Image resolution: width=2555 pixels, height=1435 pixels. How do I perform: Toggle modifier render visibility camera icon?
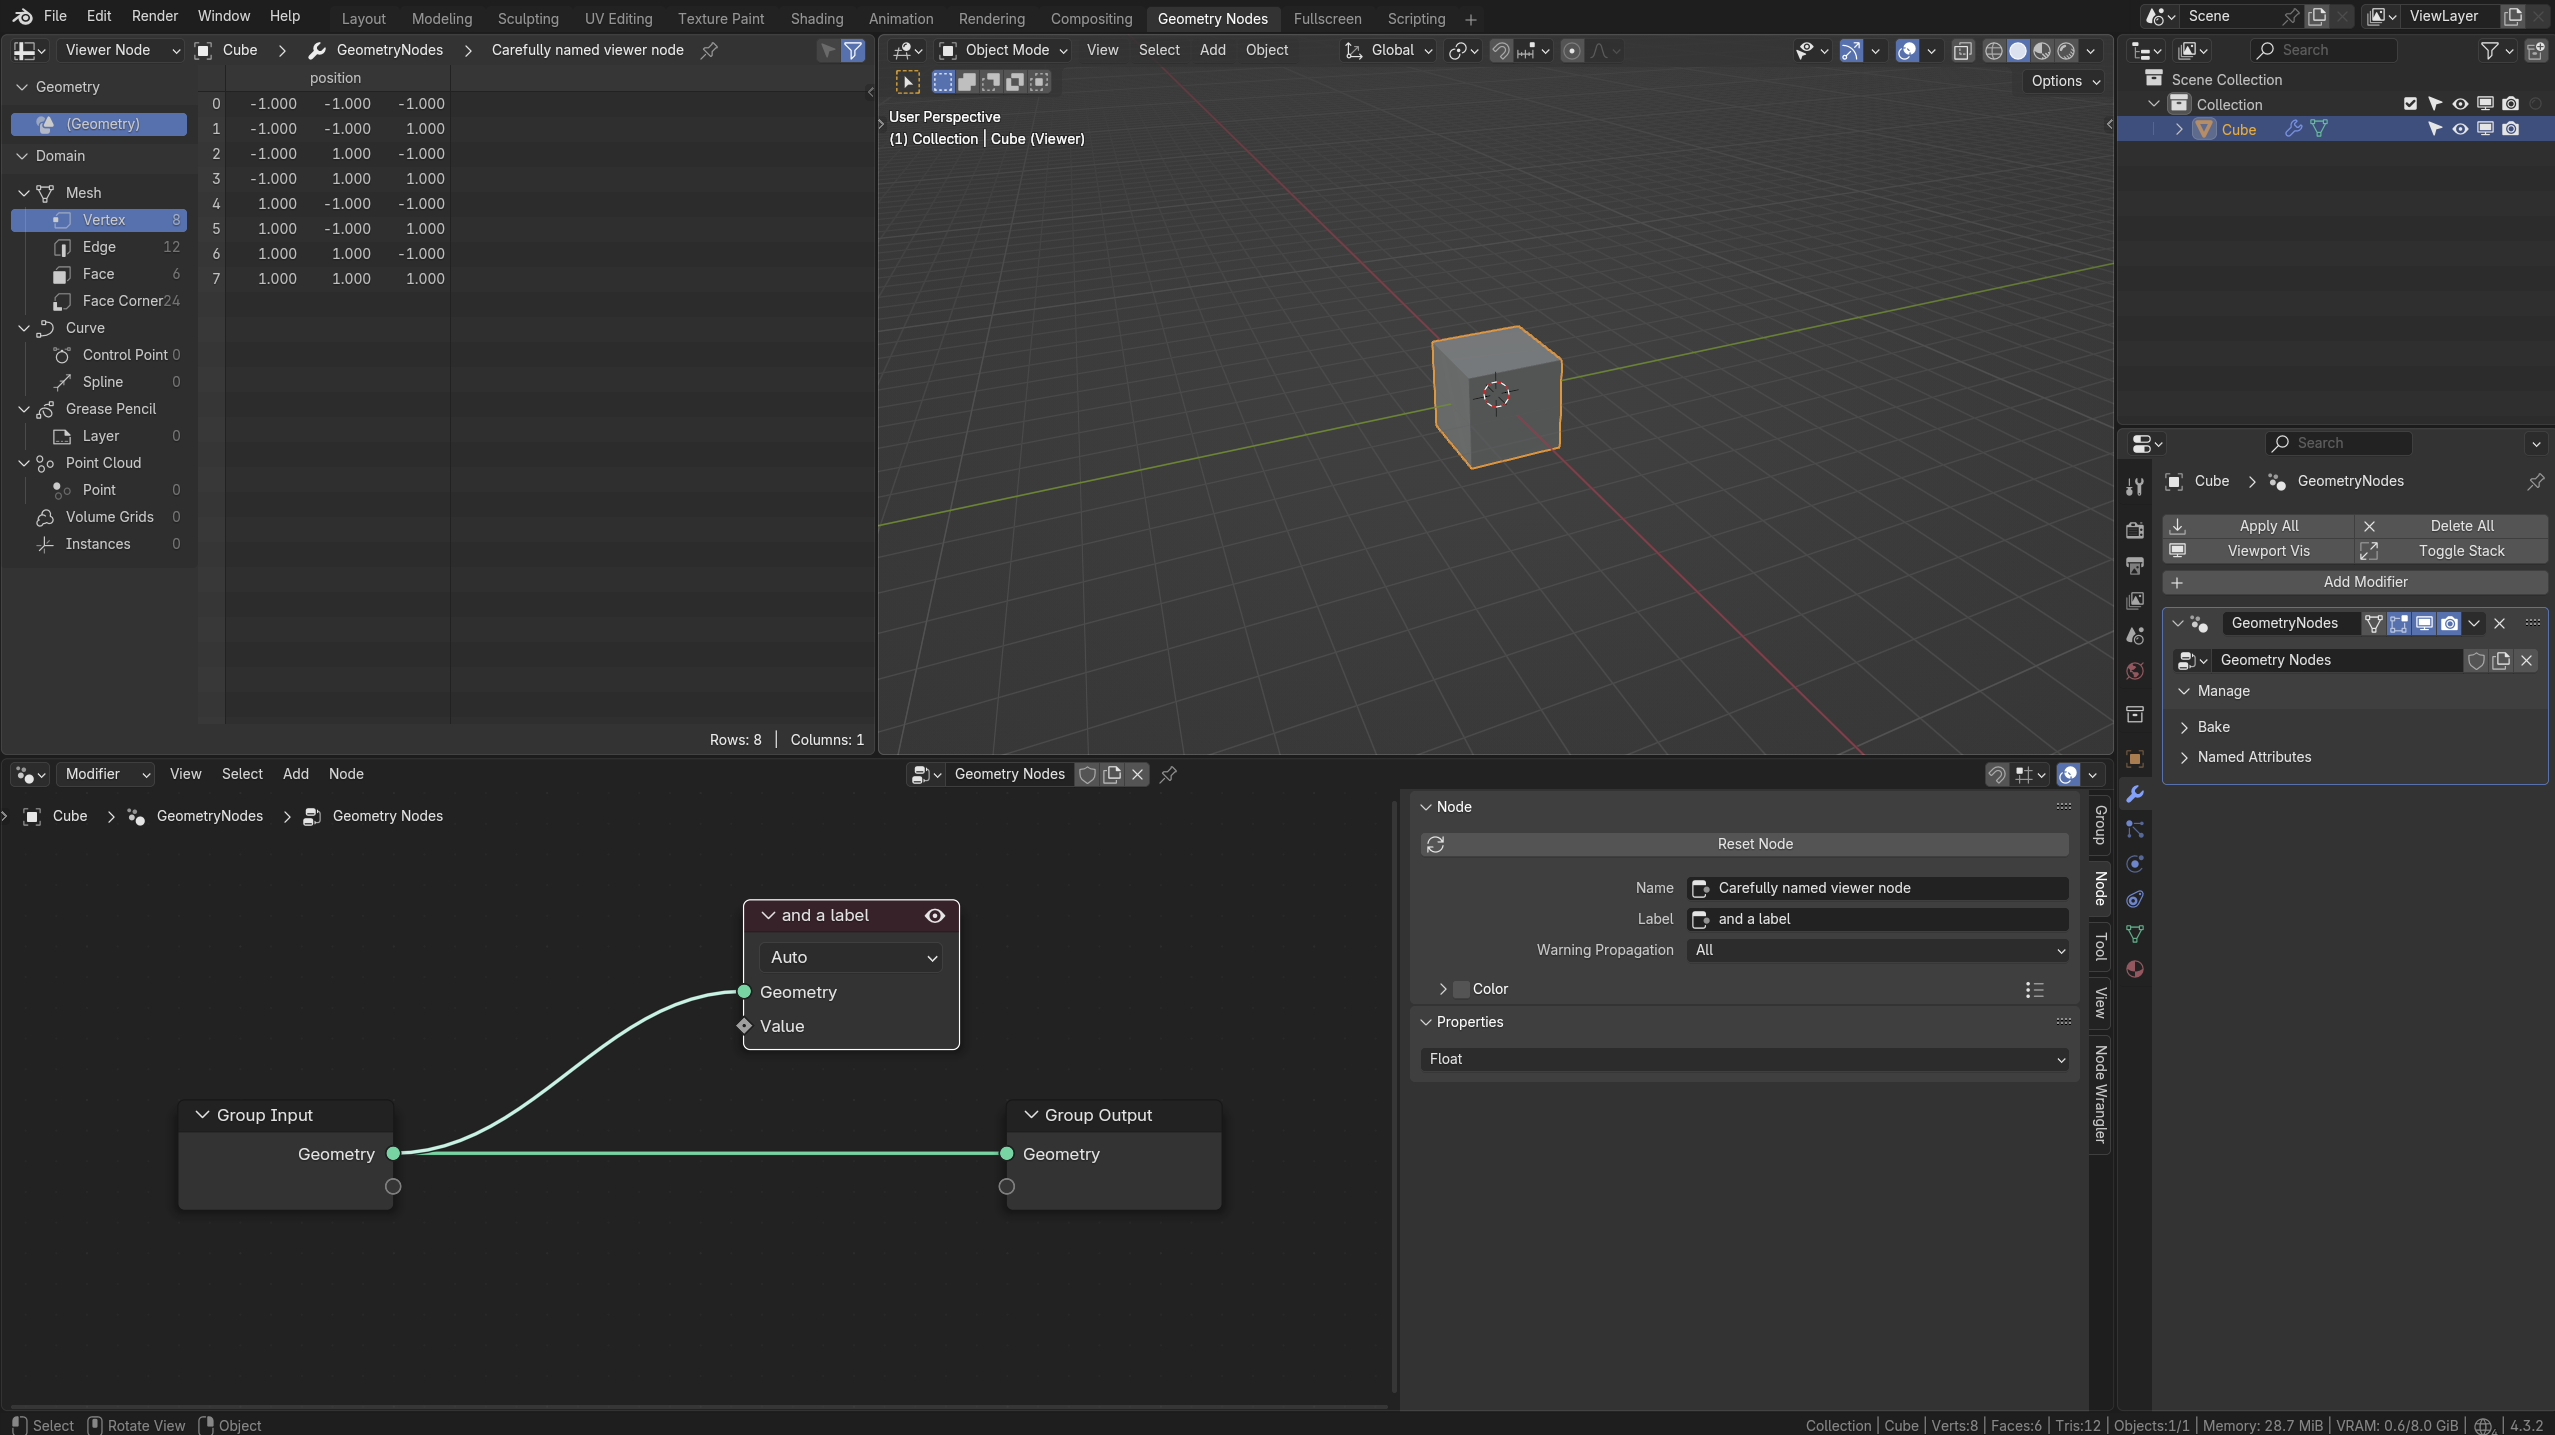(2449, 623)
